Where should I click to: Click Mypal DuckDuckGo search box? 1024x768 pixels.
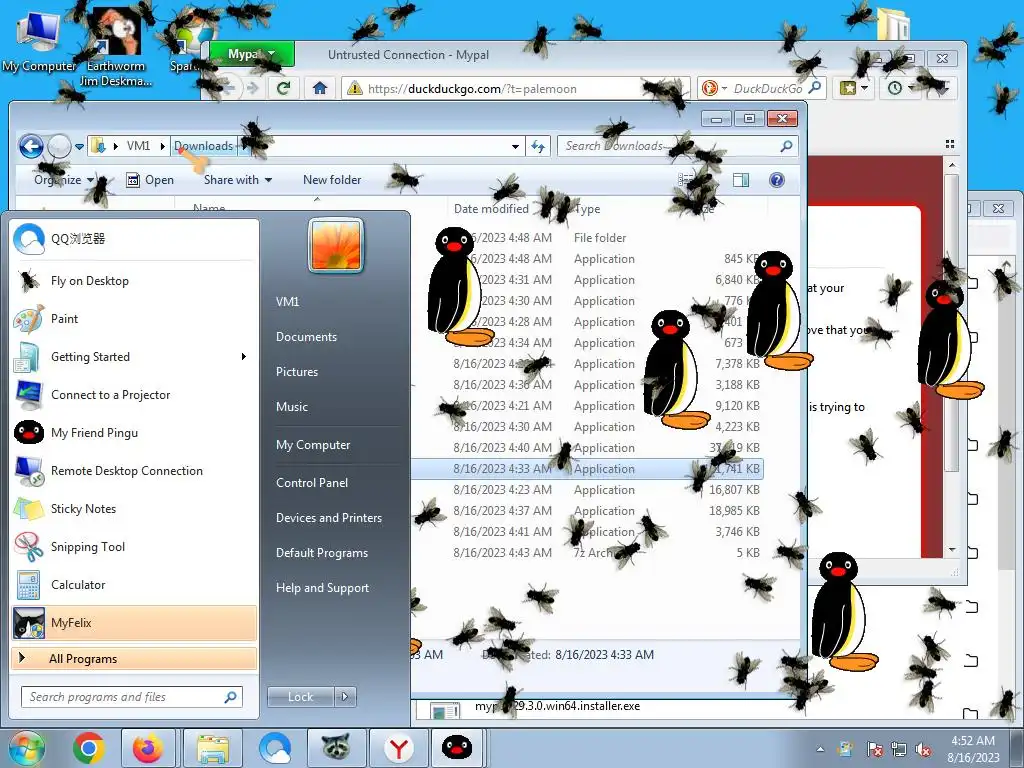(761, 88)
